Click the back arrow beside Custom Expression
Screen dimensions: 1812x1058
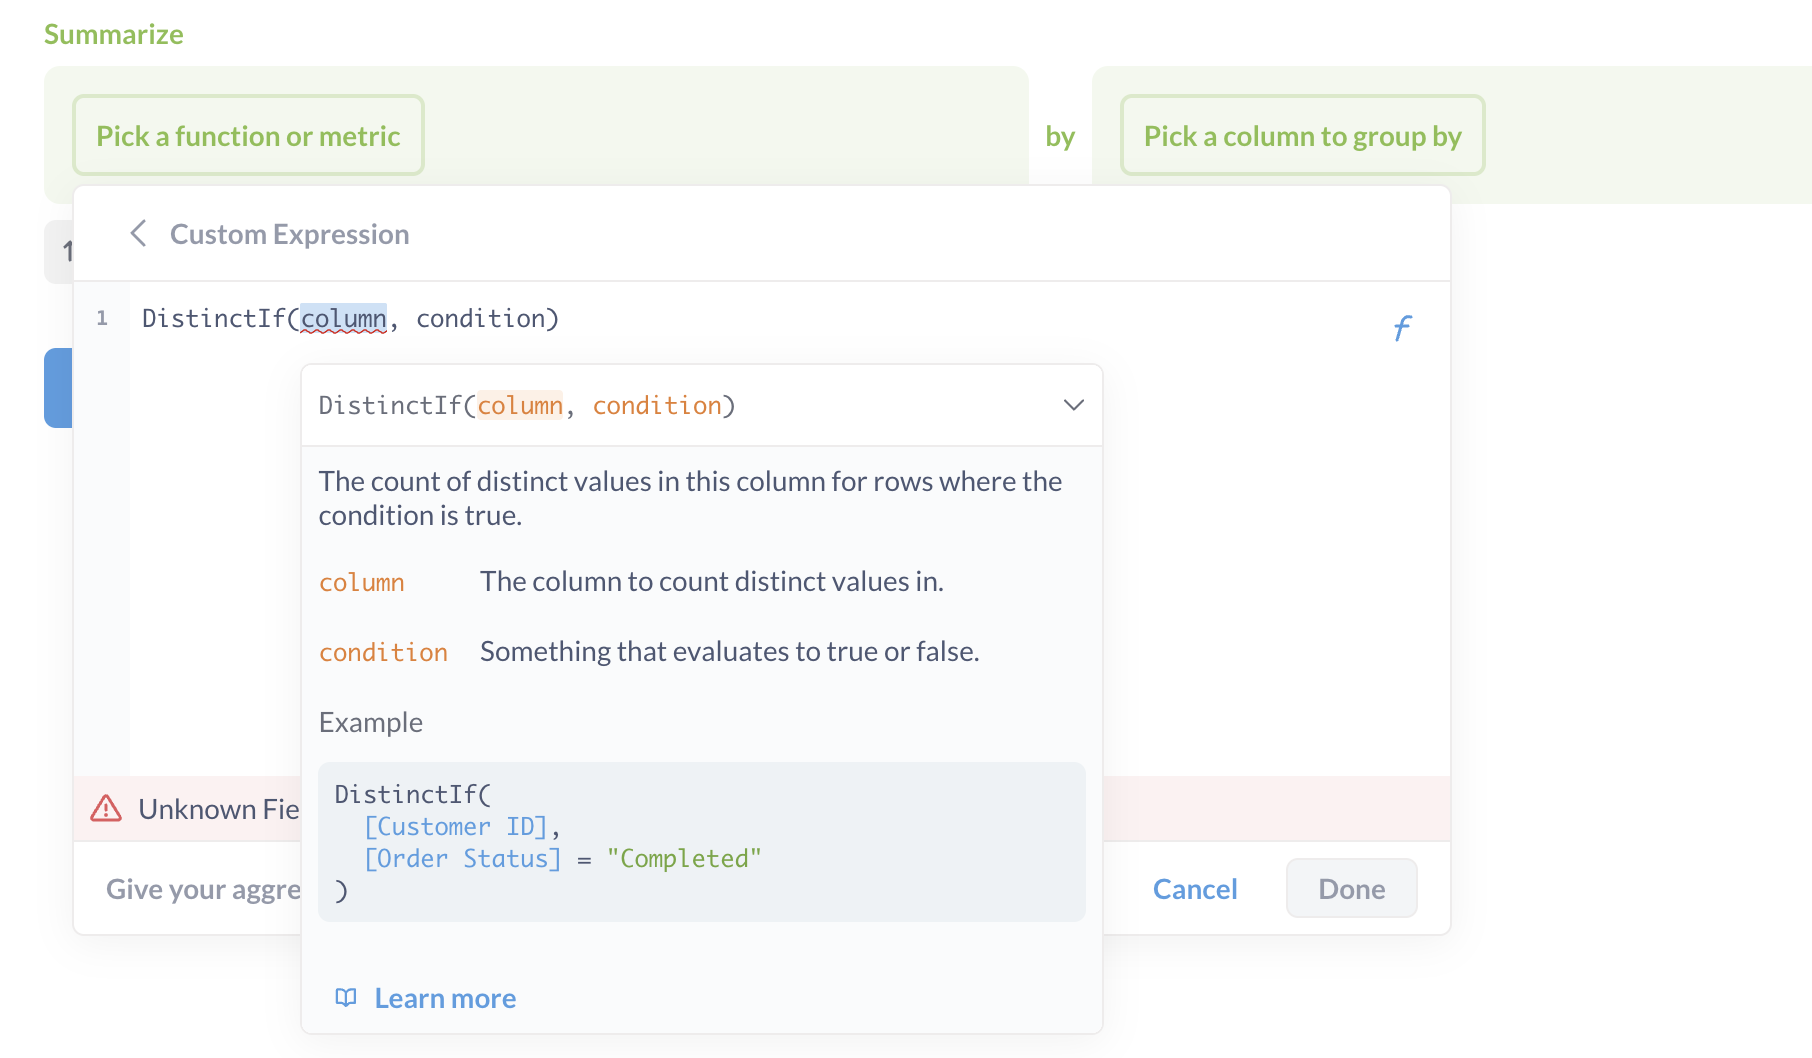click(138, 233)
